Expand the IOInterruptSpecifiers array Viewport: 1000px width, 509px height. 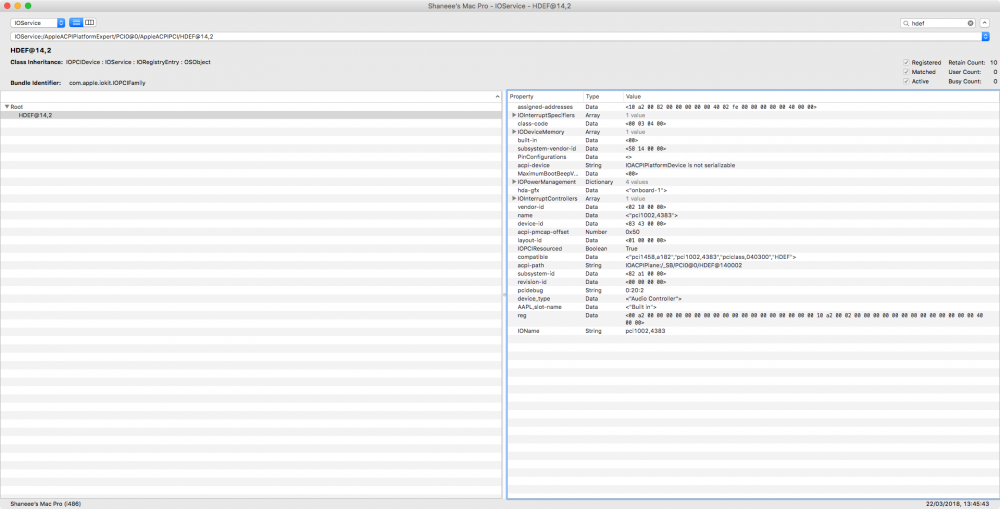514,115
